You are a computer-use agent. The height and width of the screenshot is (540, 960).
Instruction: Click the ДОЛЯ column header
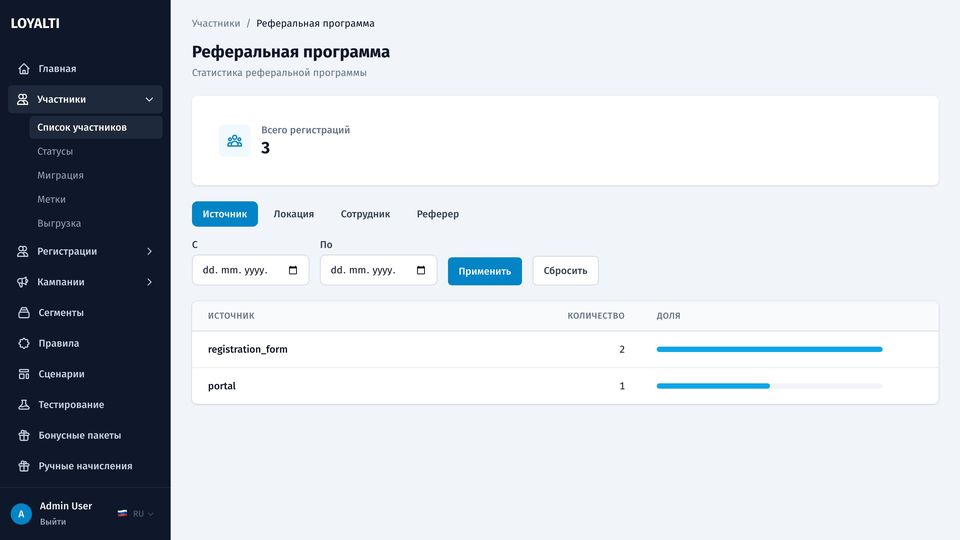tap(669, 316)
